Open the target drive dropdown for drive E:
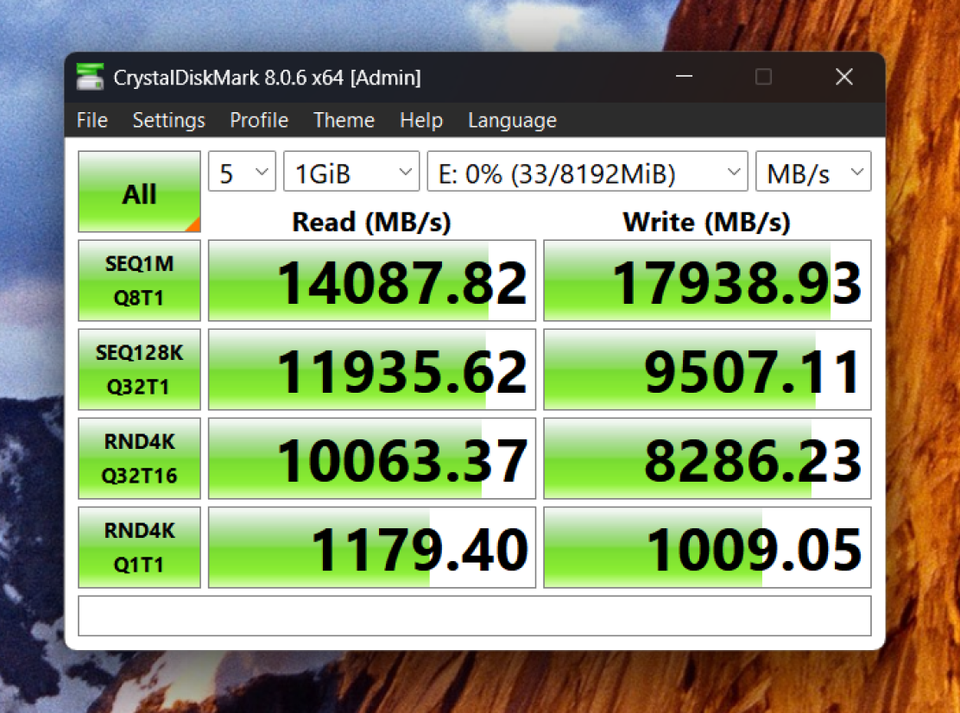Image resolution: width=960 pixels, height=713 pixels. click(x=587, y=171)
